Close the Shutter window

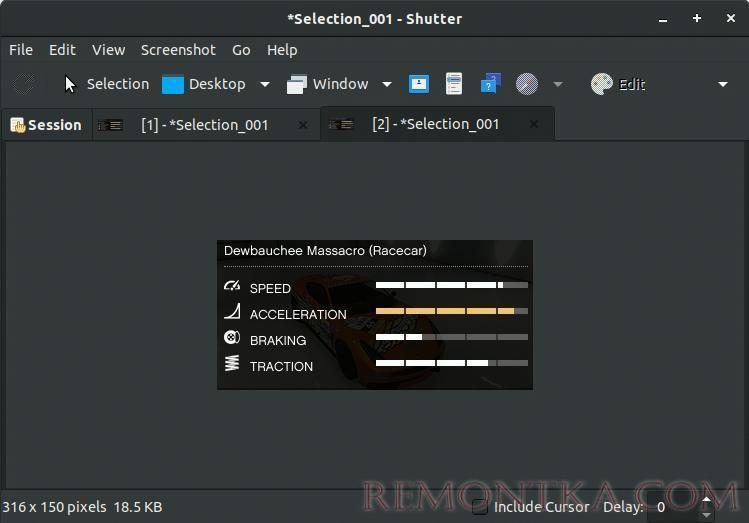point(730,18)
